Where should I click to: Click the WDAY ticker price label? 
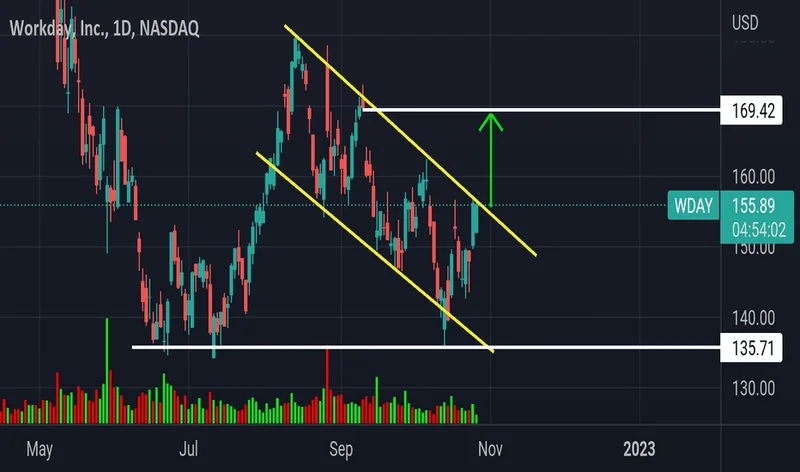[691, 207]
